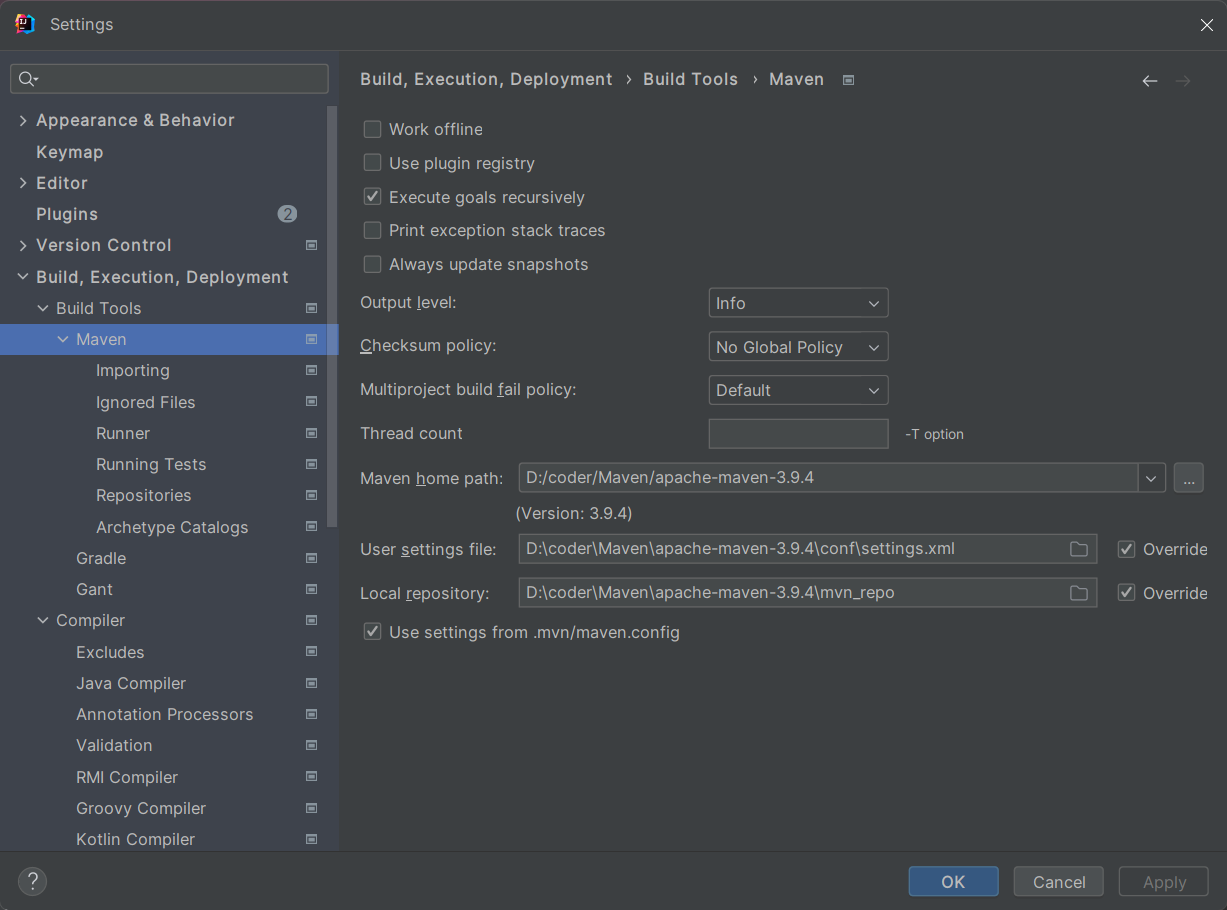
Task: Click the project-level icon beside Version Control
Action: pyautogui.click(x=311, y=245)
